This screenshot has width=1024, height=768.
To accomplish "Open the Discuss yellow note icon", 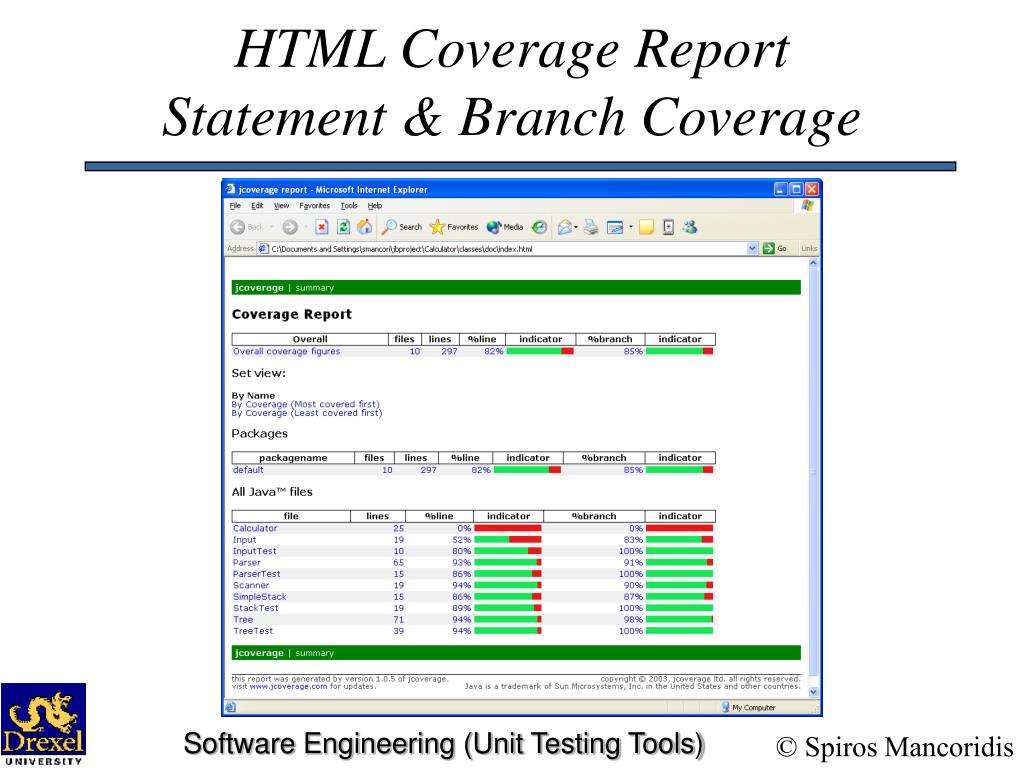I will 647,227.
